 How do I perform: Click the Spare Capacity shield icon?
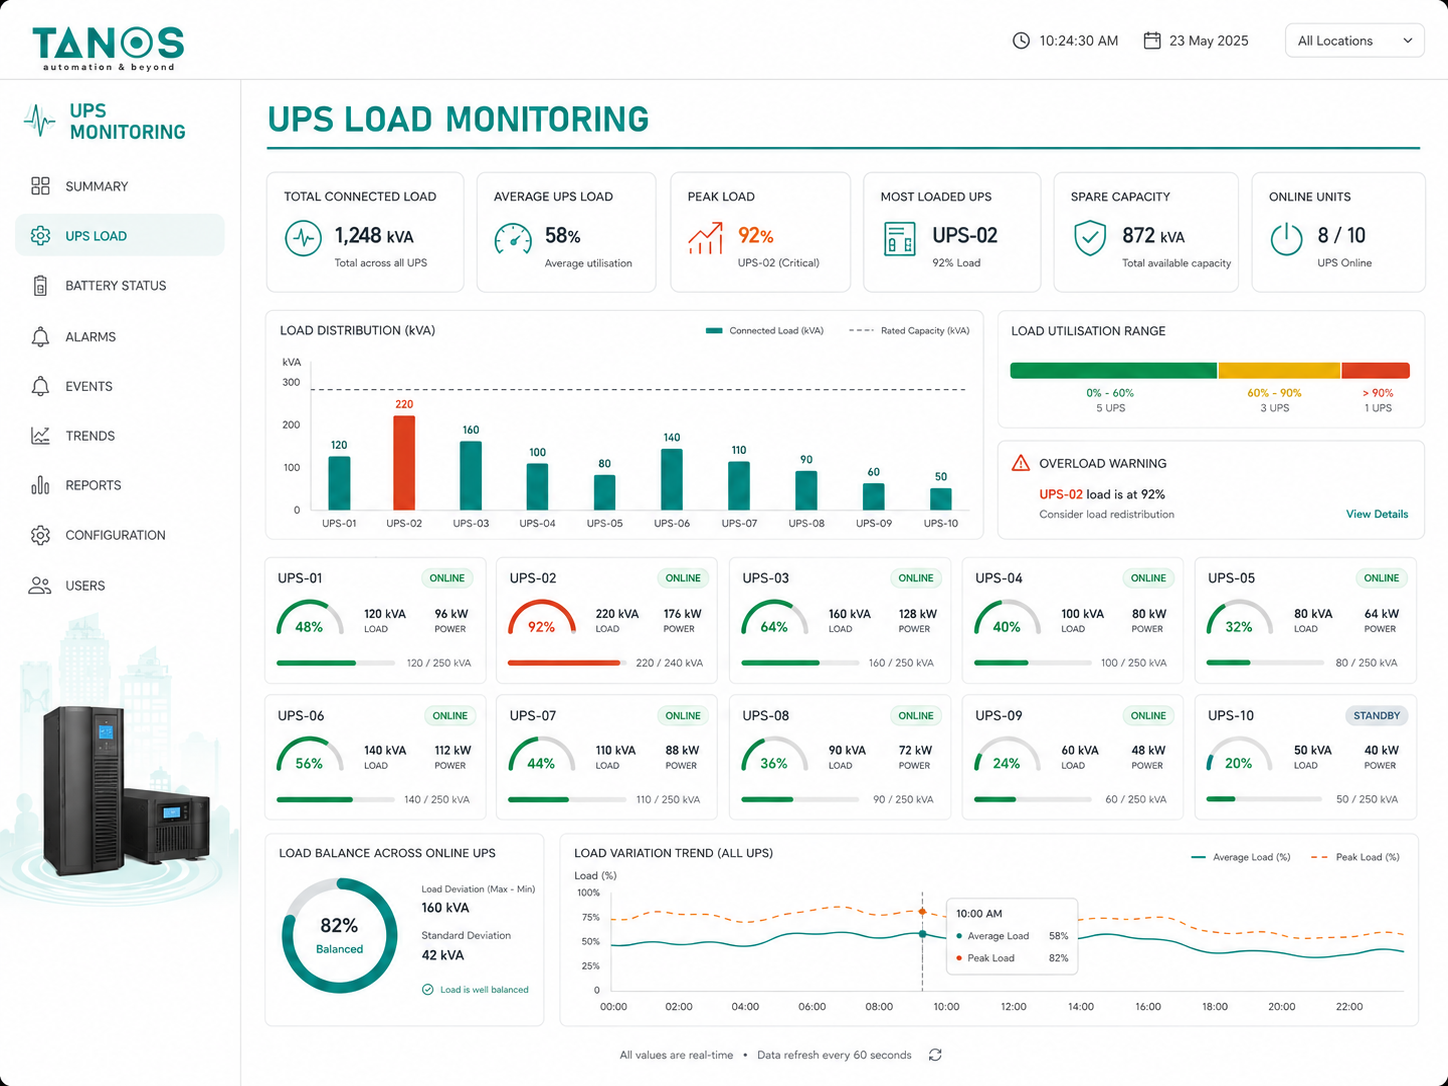coord(1089,239)
